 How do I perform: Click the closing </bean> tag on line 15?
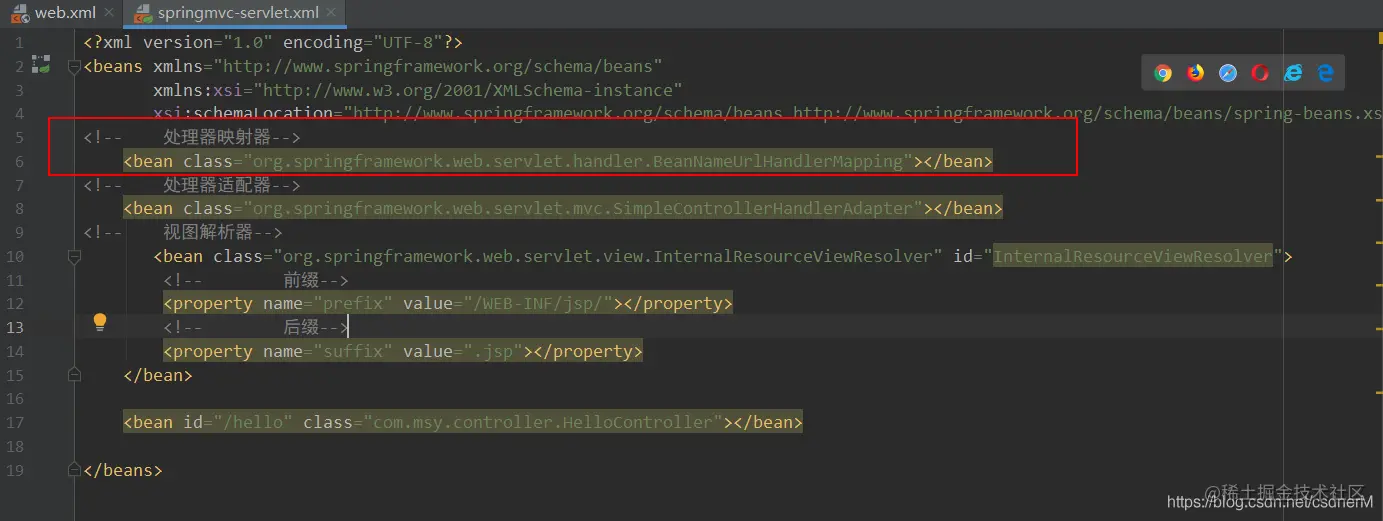click(158, 375)
